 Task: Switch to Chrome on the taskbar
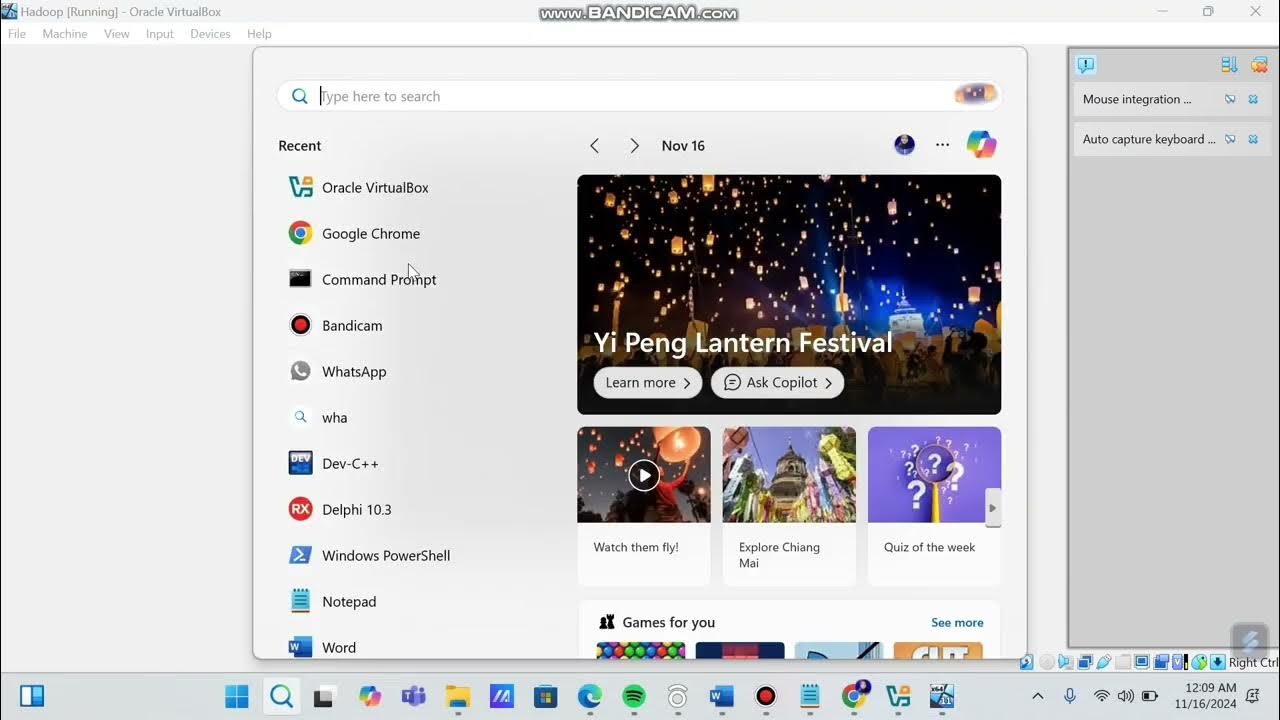tap(854, 696)
